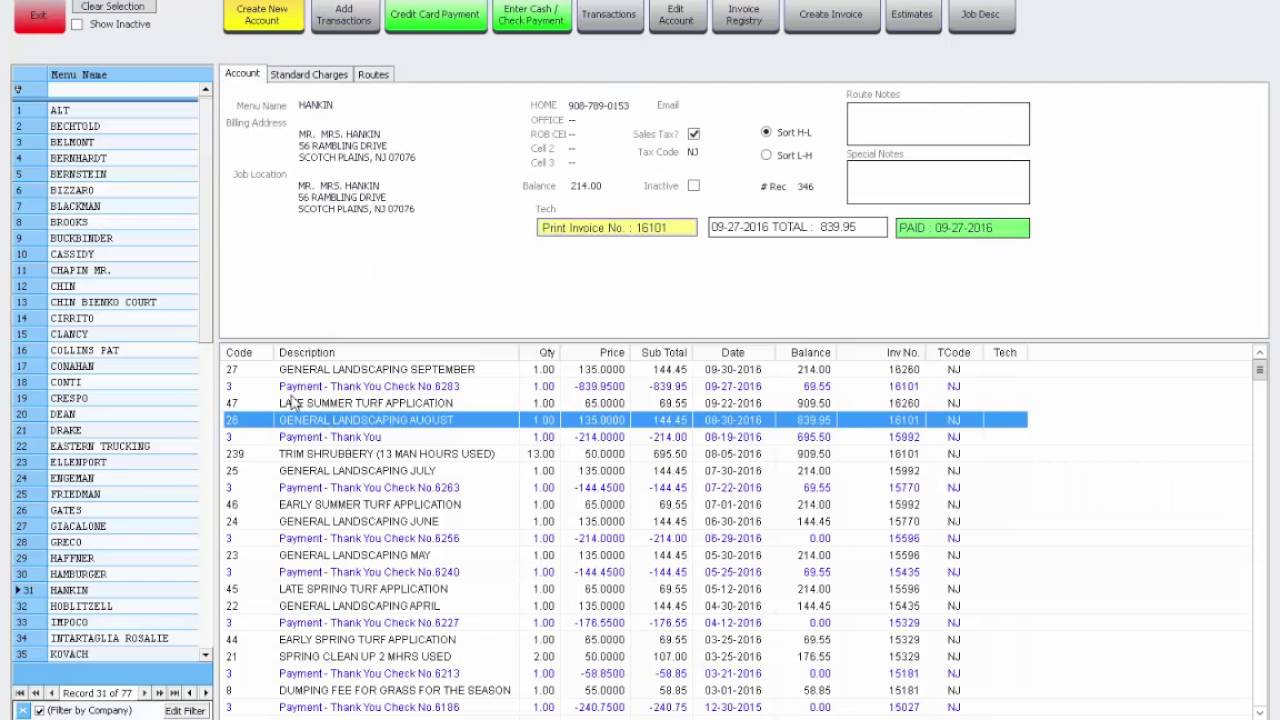Open the Estimates button
1280x720 pixels.
pos(912,15)
